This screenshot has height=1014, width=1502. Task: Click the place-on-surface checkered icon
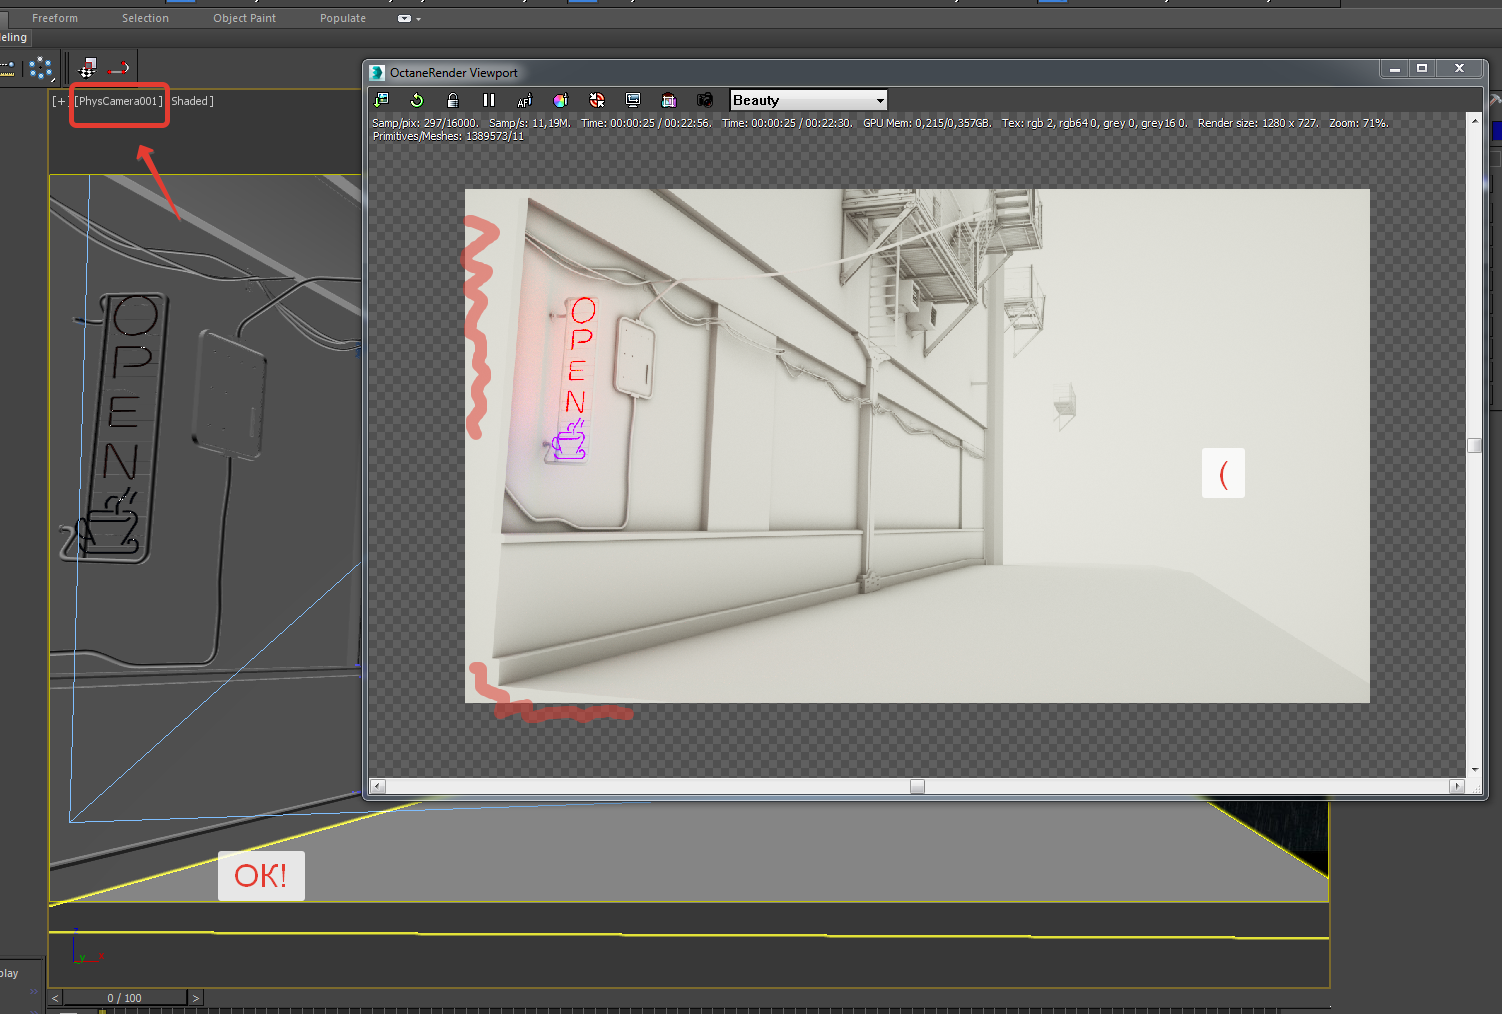pyautogui.click(x=88, y=68)
